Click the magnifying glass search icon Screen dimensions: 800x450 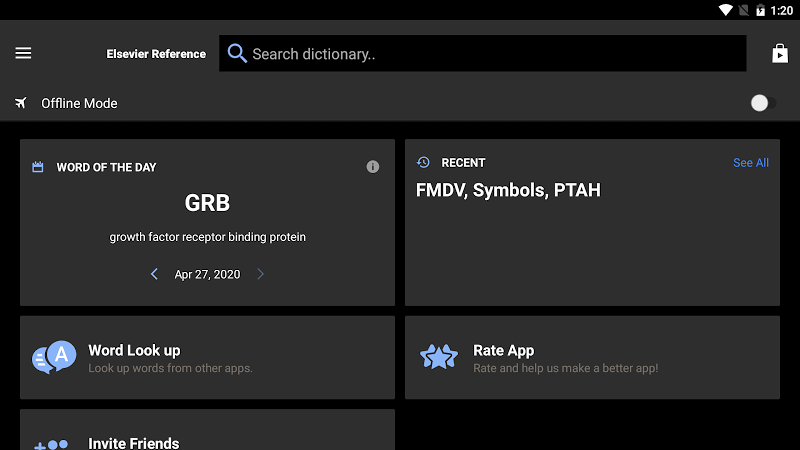[237, 53]
